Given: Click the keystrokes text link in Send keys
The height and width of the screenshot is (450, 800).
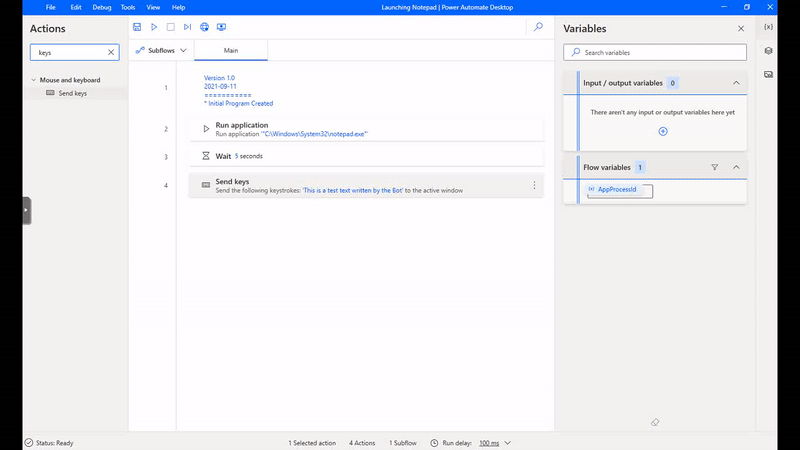Looking at the screenshot, I should [x=353, y=190].
